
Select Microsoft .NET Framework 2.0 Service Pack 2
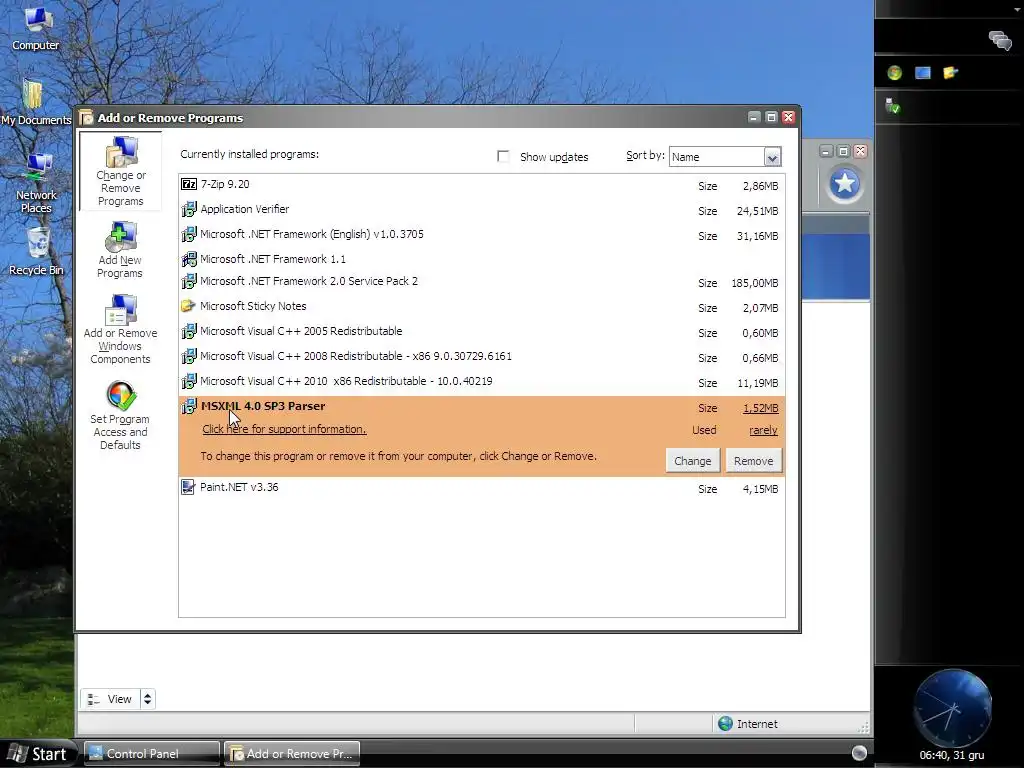coord(482,281)
